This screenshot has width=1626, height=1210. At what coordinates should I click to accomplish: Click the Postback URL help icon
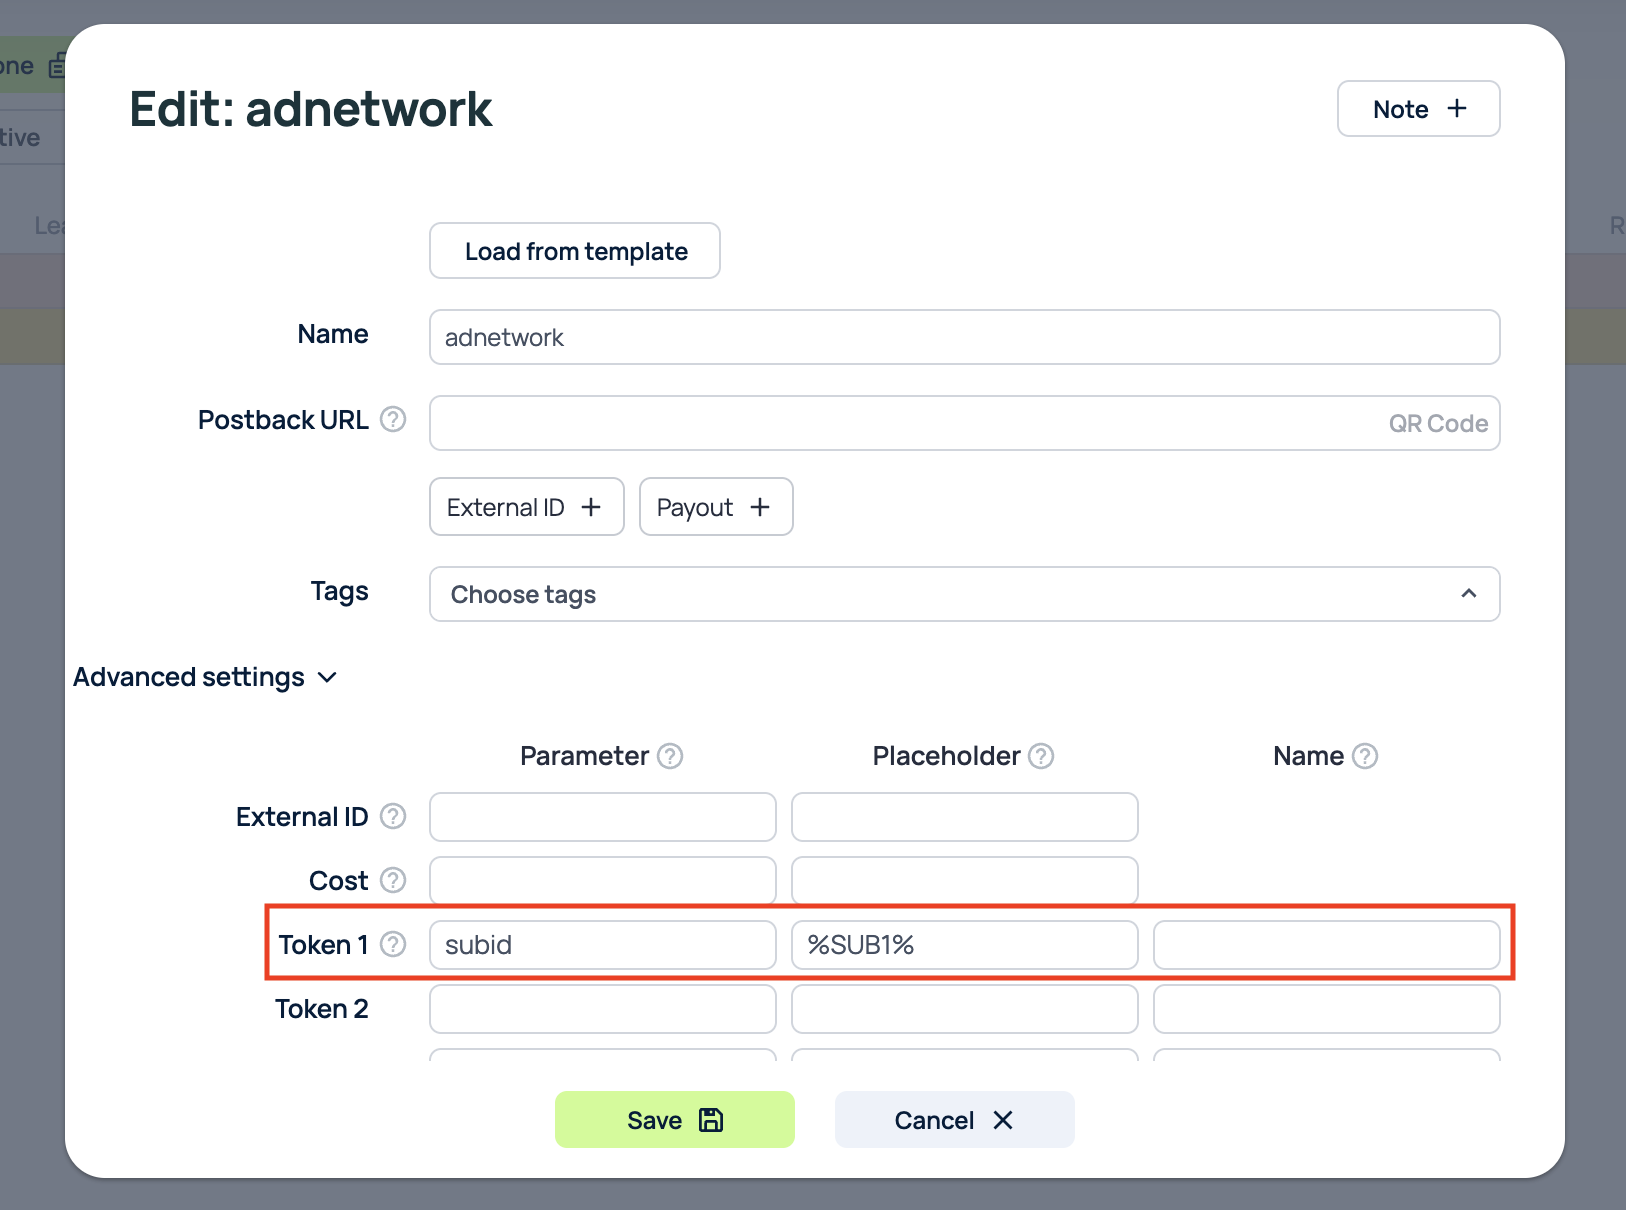[394, 419]
